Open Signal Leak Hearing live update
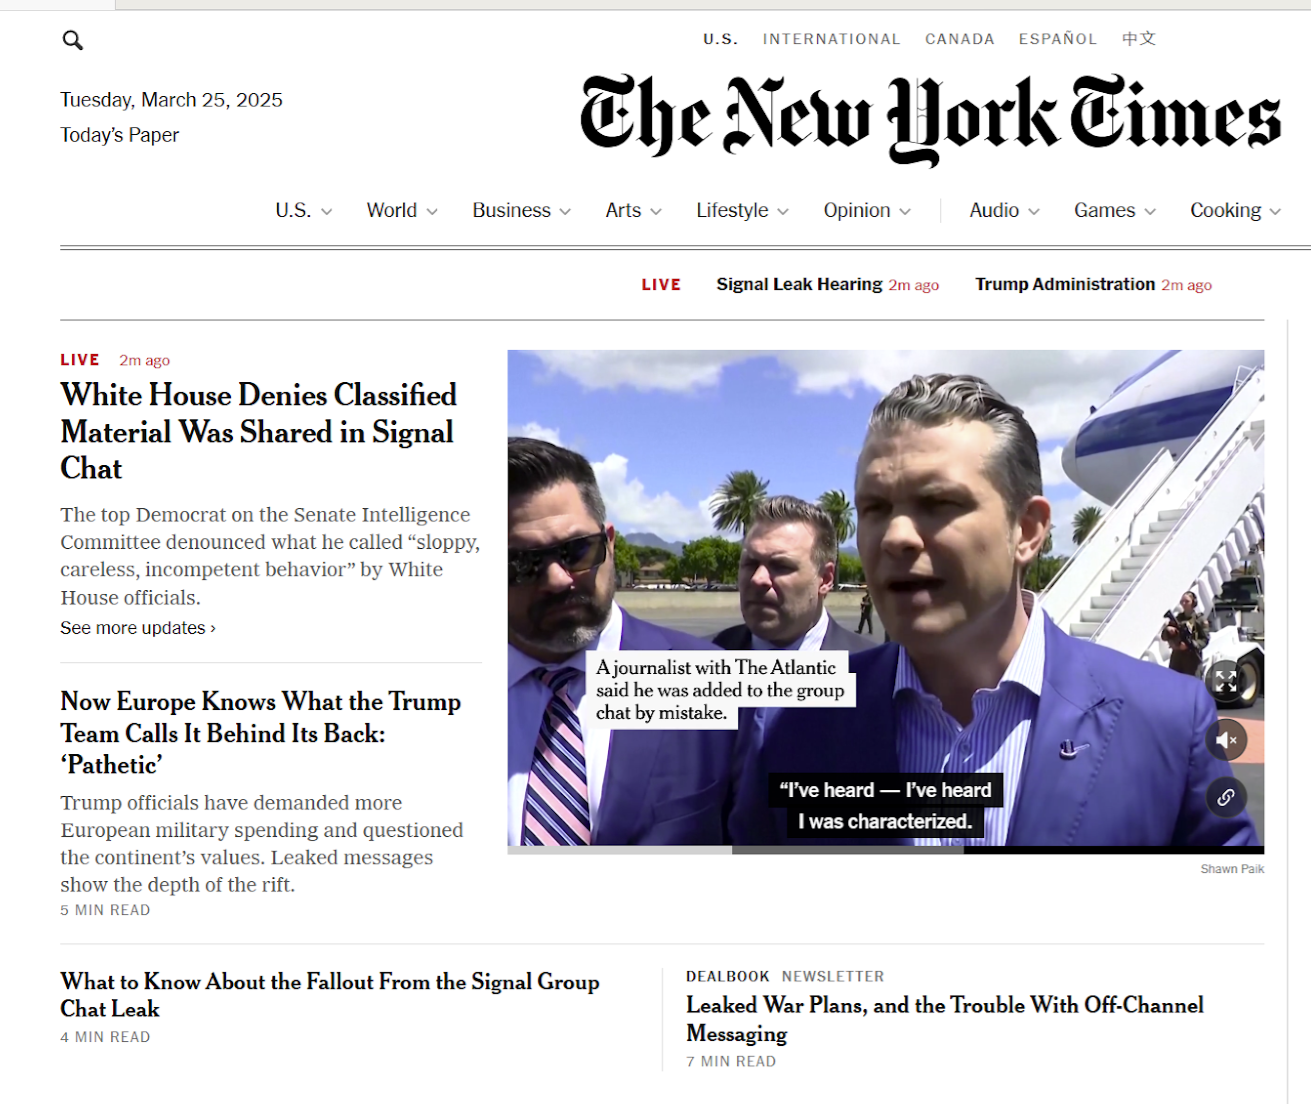The width and height of the screenshot is (1311, 1104). [x=799, y=284]
